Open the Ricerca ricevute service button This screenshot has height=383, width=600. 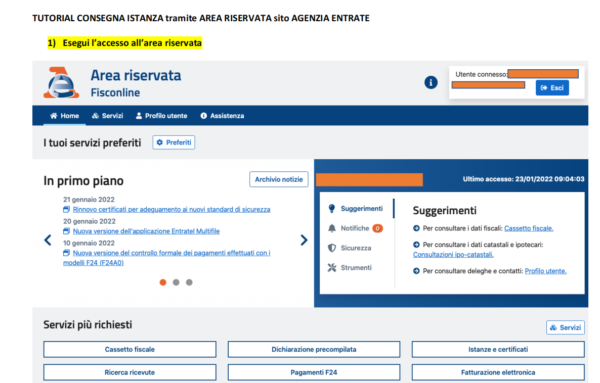tap(130, 372)
